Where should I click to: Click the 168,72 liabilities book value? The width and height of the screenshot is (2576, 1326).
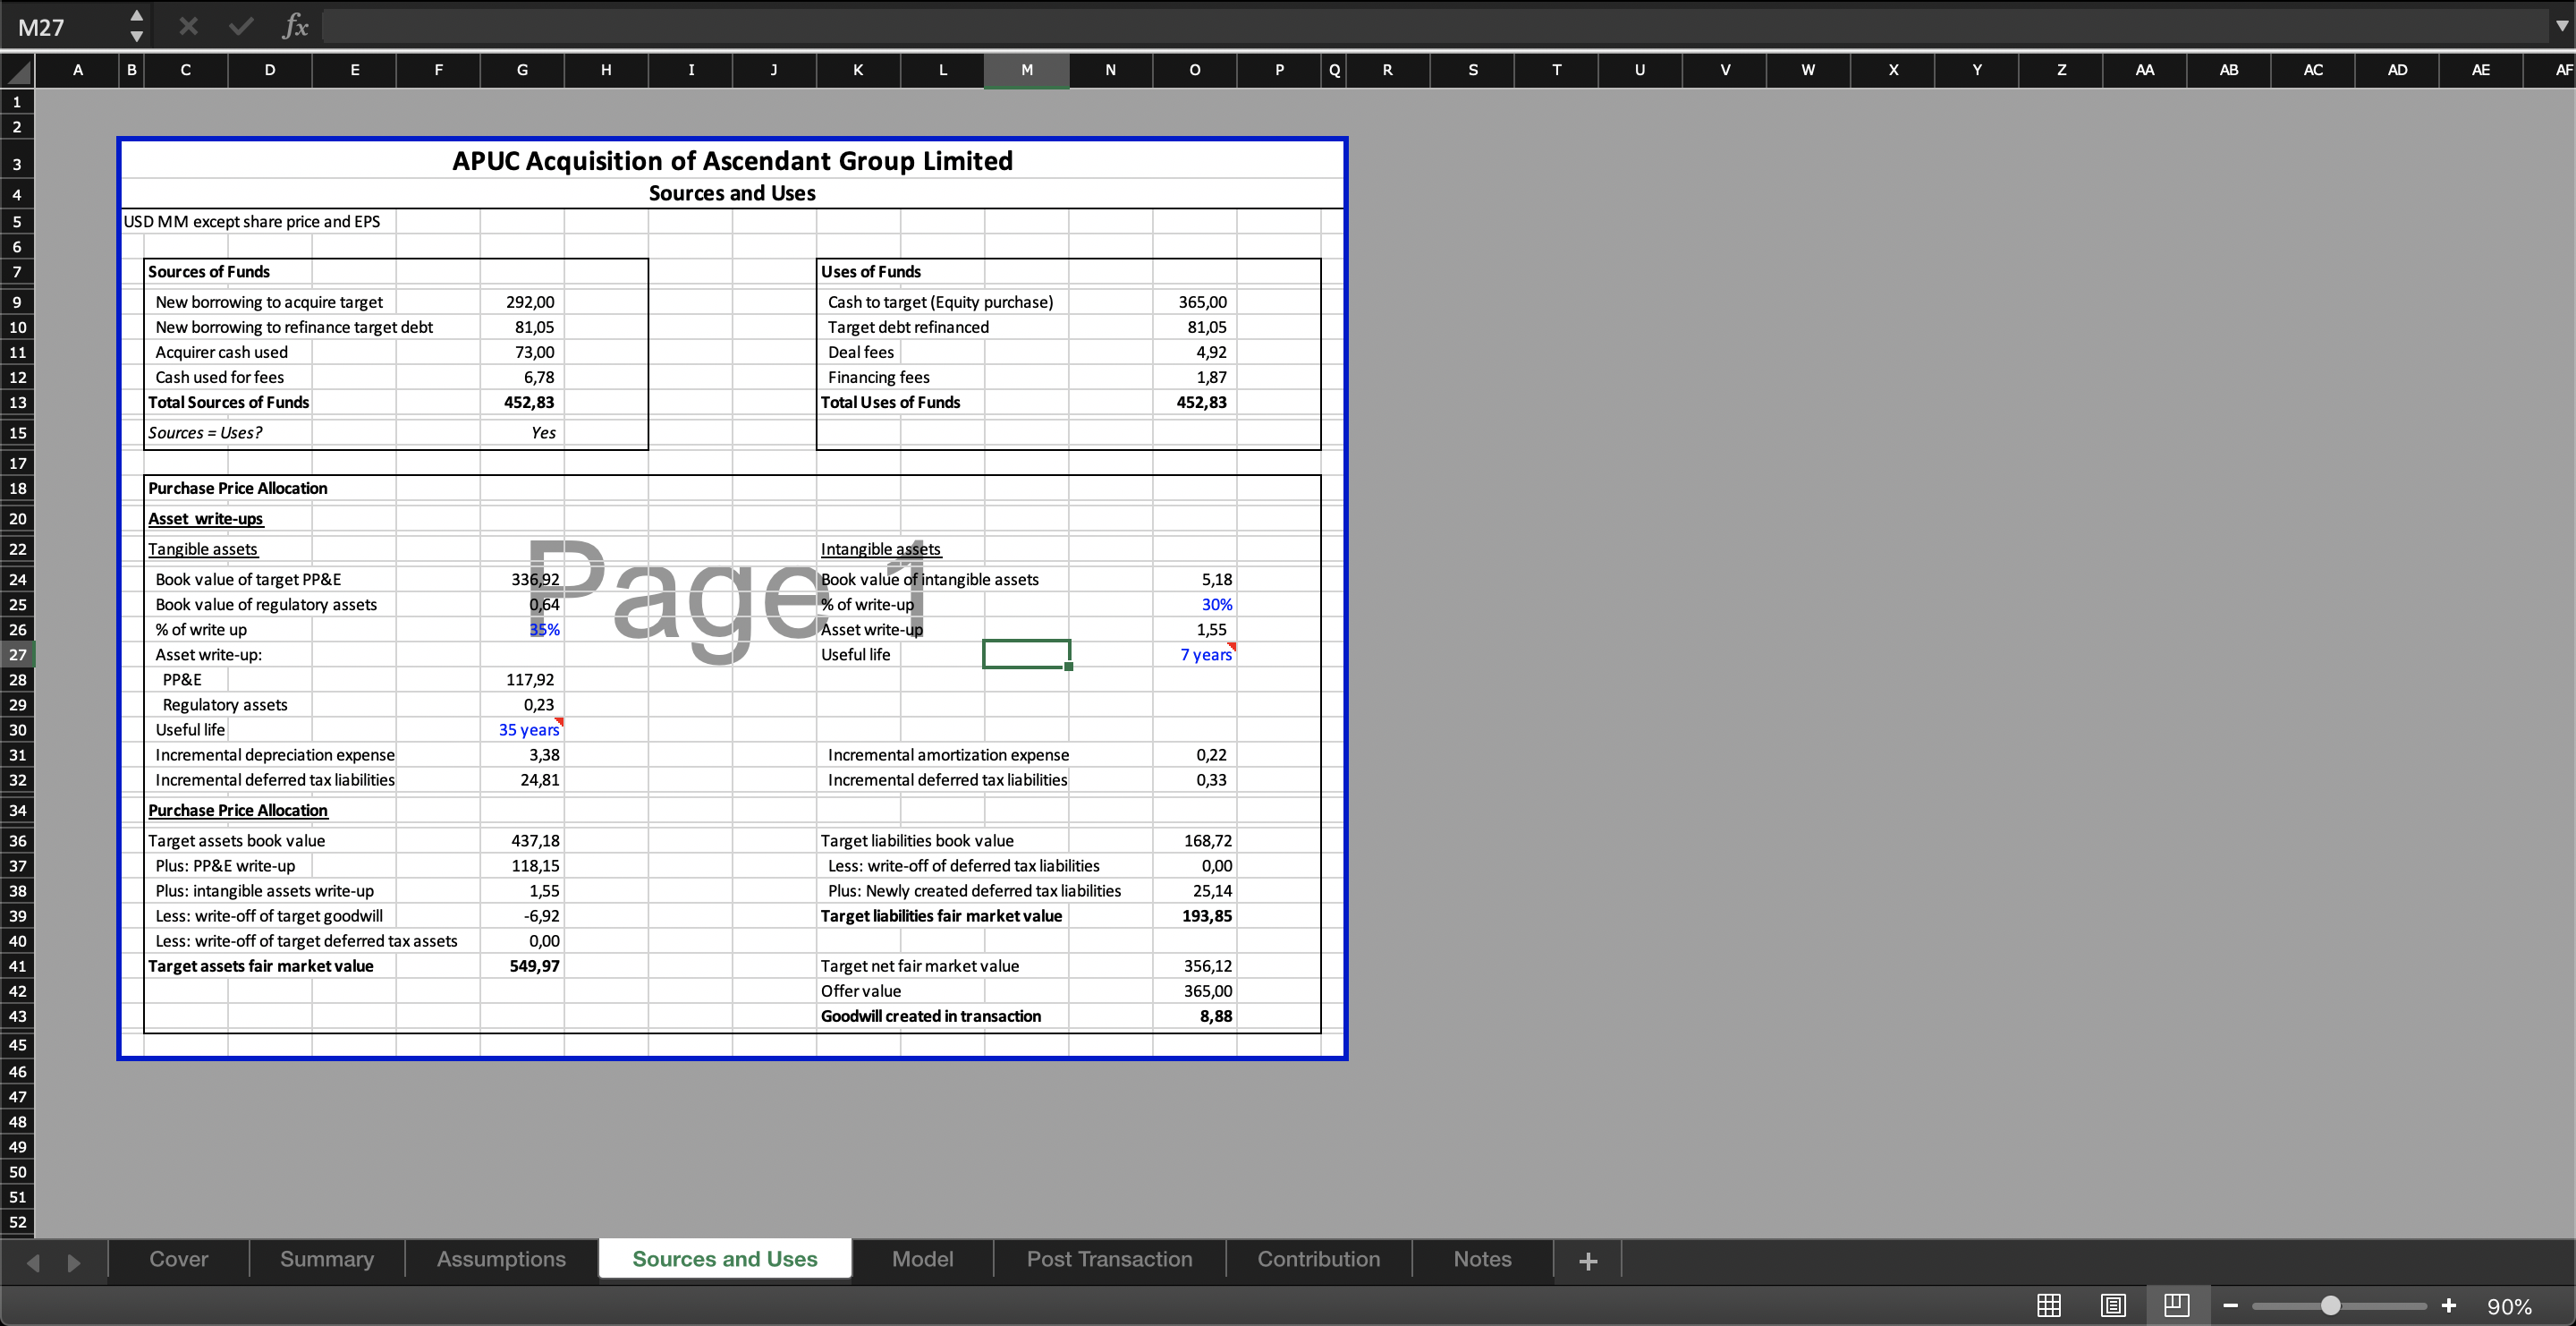(1195, 841)
